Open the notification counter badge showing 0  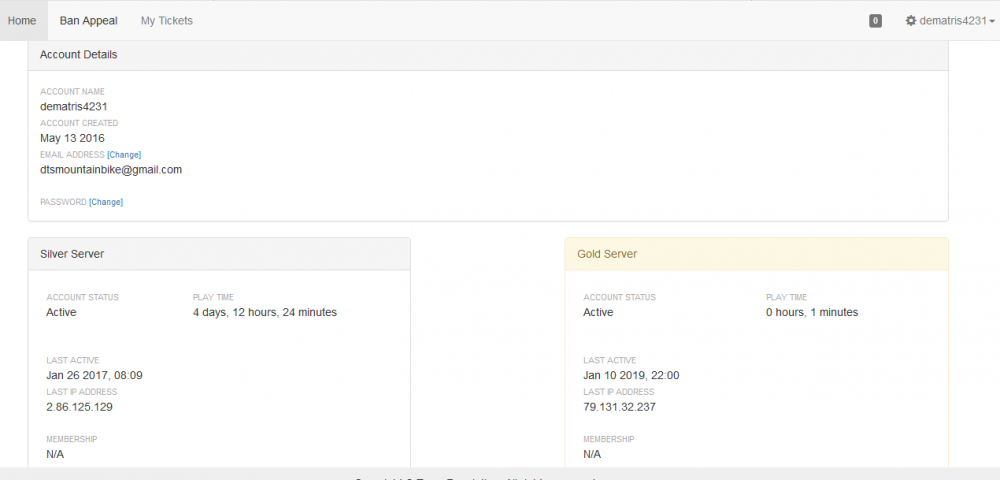click(875, 21)
